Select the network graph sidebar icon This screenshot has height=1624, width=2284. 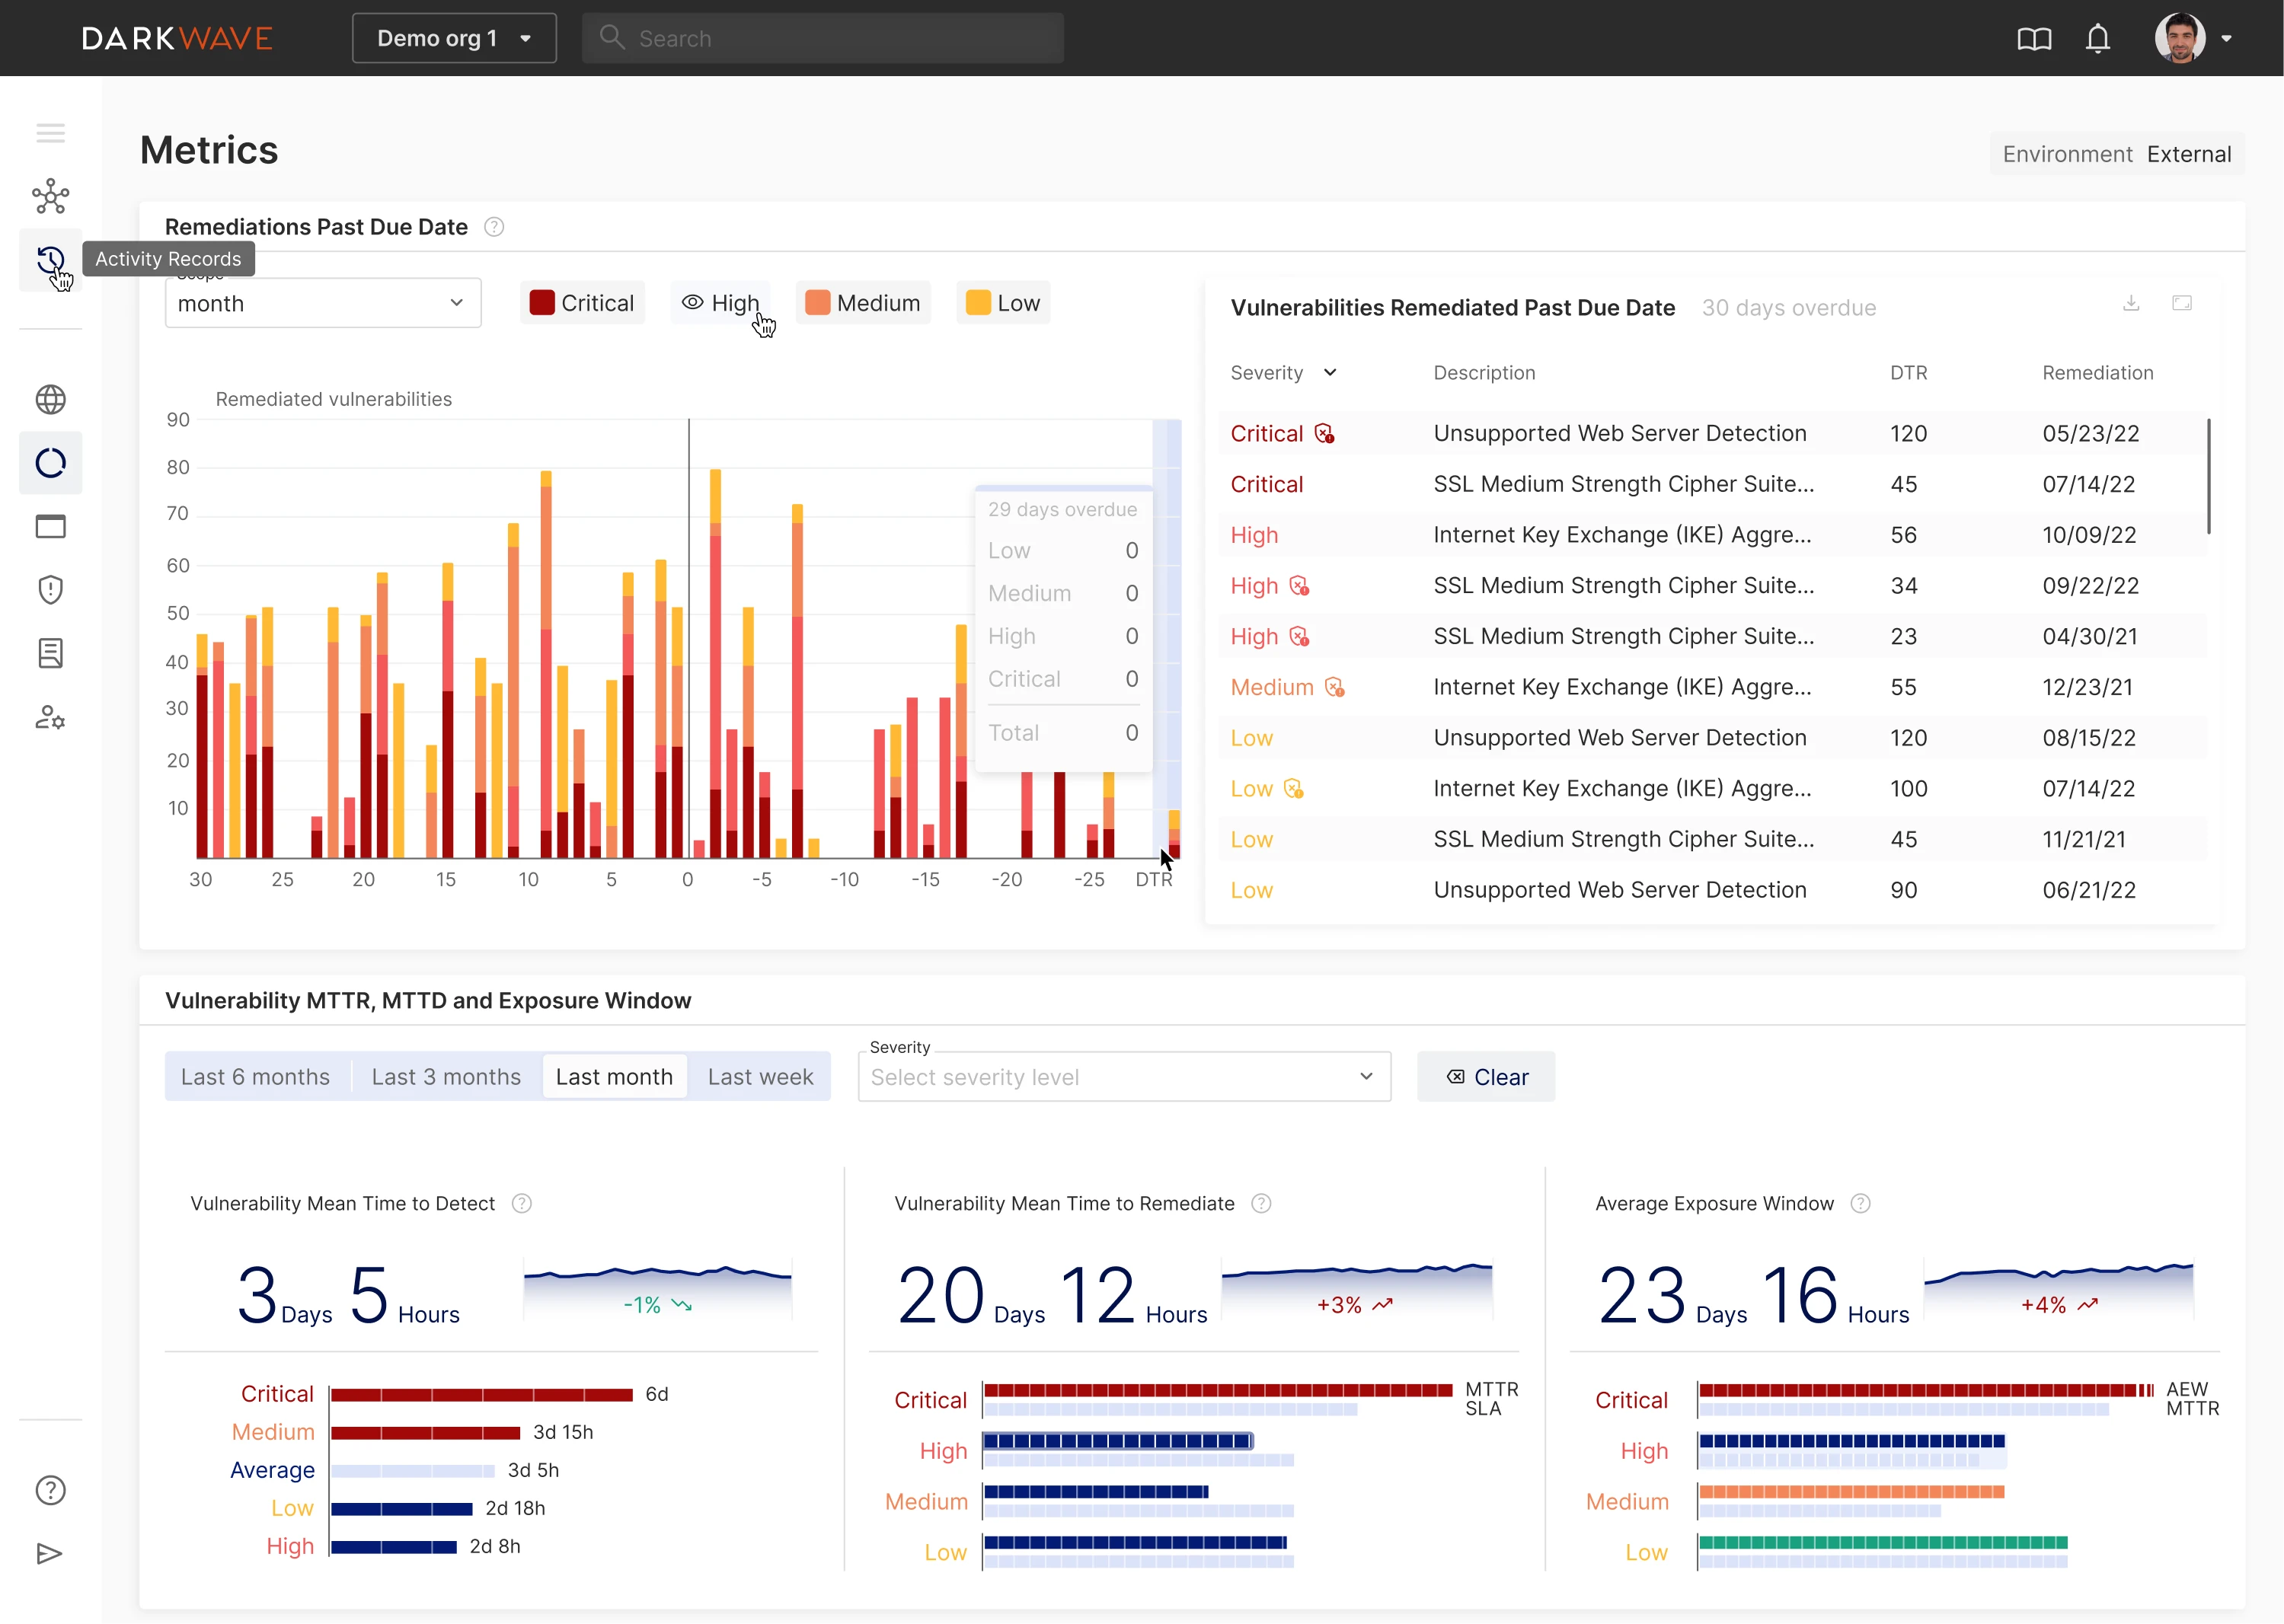pos(50,196)
